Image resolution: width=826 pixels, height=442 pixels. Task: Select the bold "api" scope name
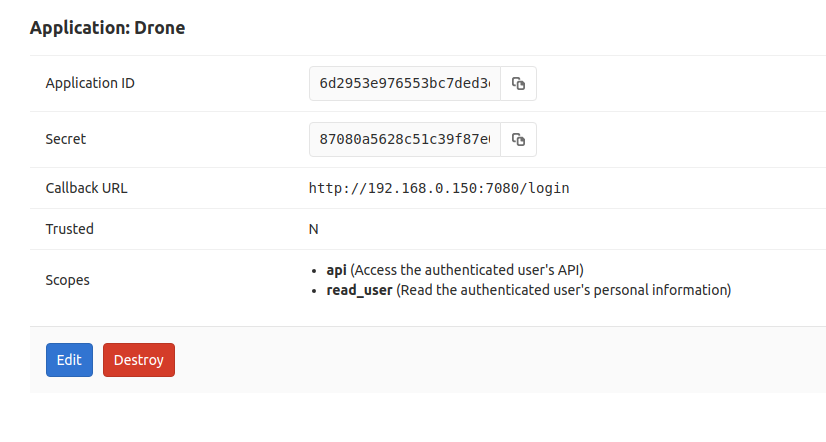pyautogui.click(x=337, y=270)
